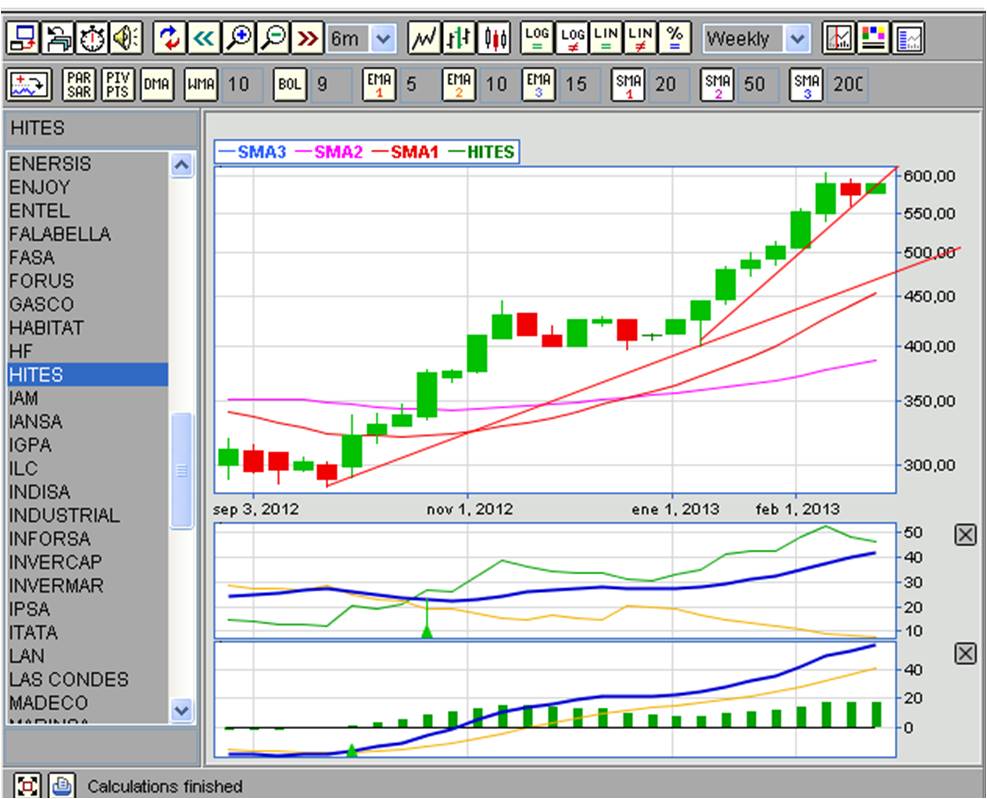
Task: Click the stopwatch timer icon
Action: tap(93, 39)
